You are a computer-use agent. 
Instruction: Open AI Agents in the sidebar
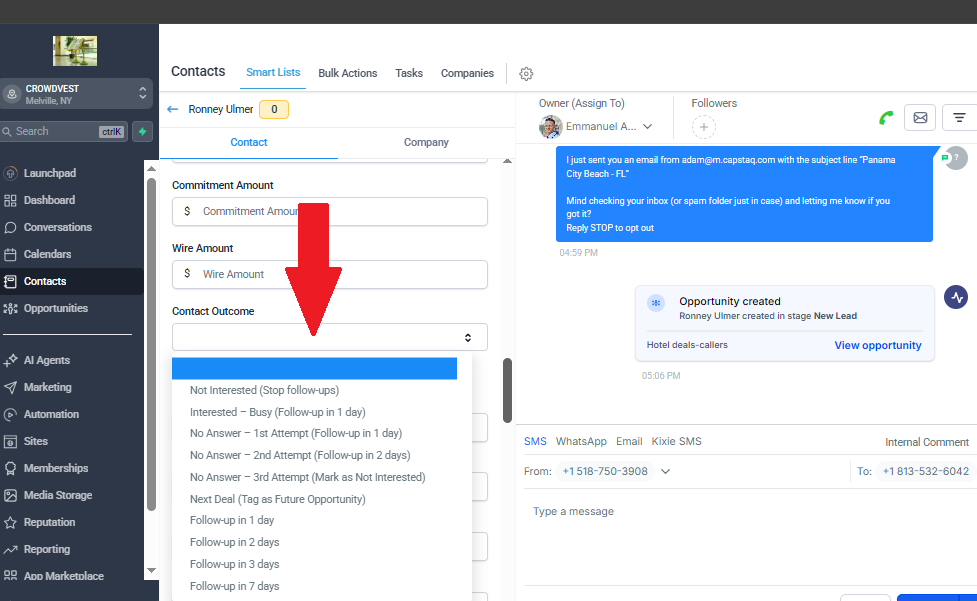point(47,360)
